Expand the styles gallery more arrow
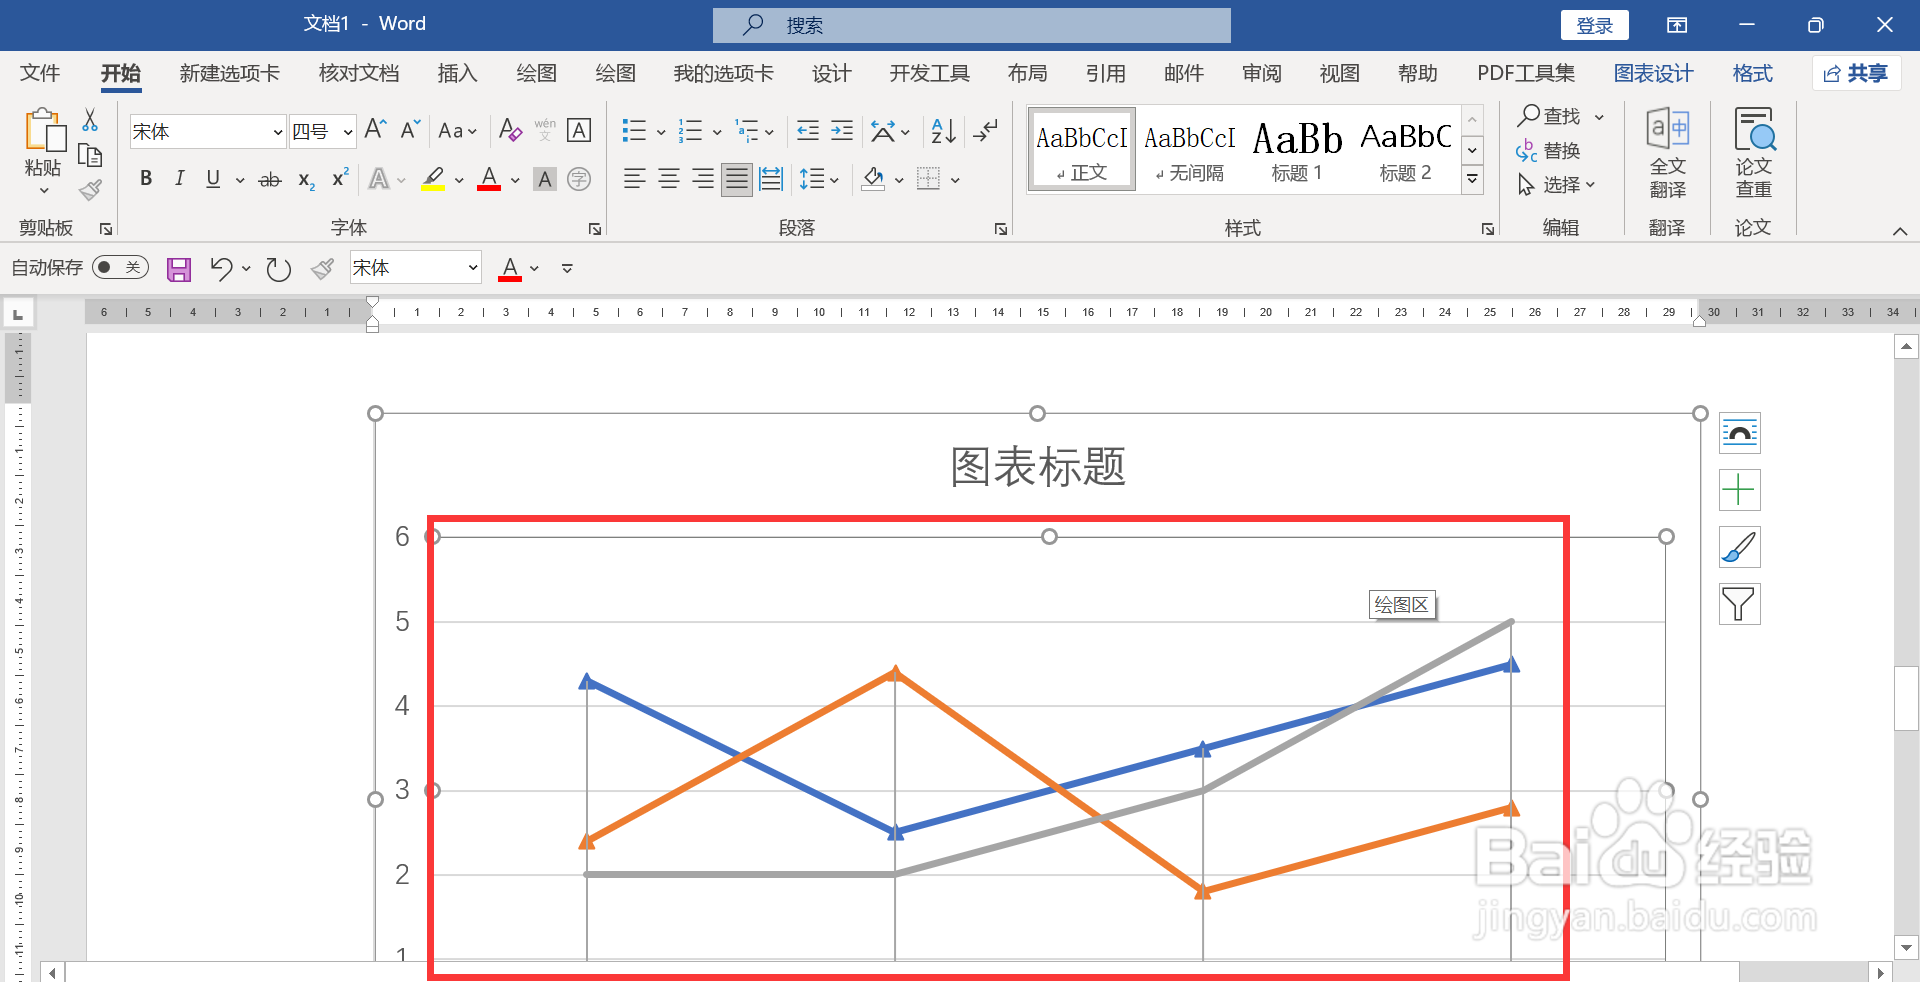The height and width of the screenshot is (982, 1920). coord(1473,180)
